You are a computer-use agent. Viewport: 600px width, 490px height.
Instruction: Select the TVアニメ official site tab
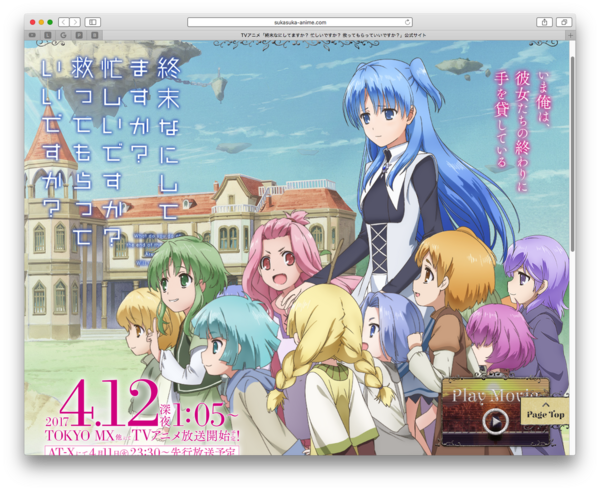pyautogui.click(x=334, y=35)
